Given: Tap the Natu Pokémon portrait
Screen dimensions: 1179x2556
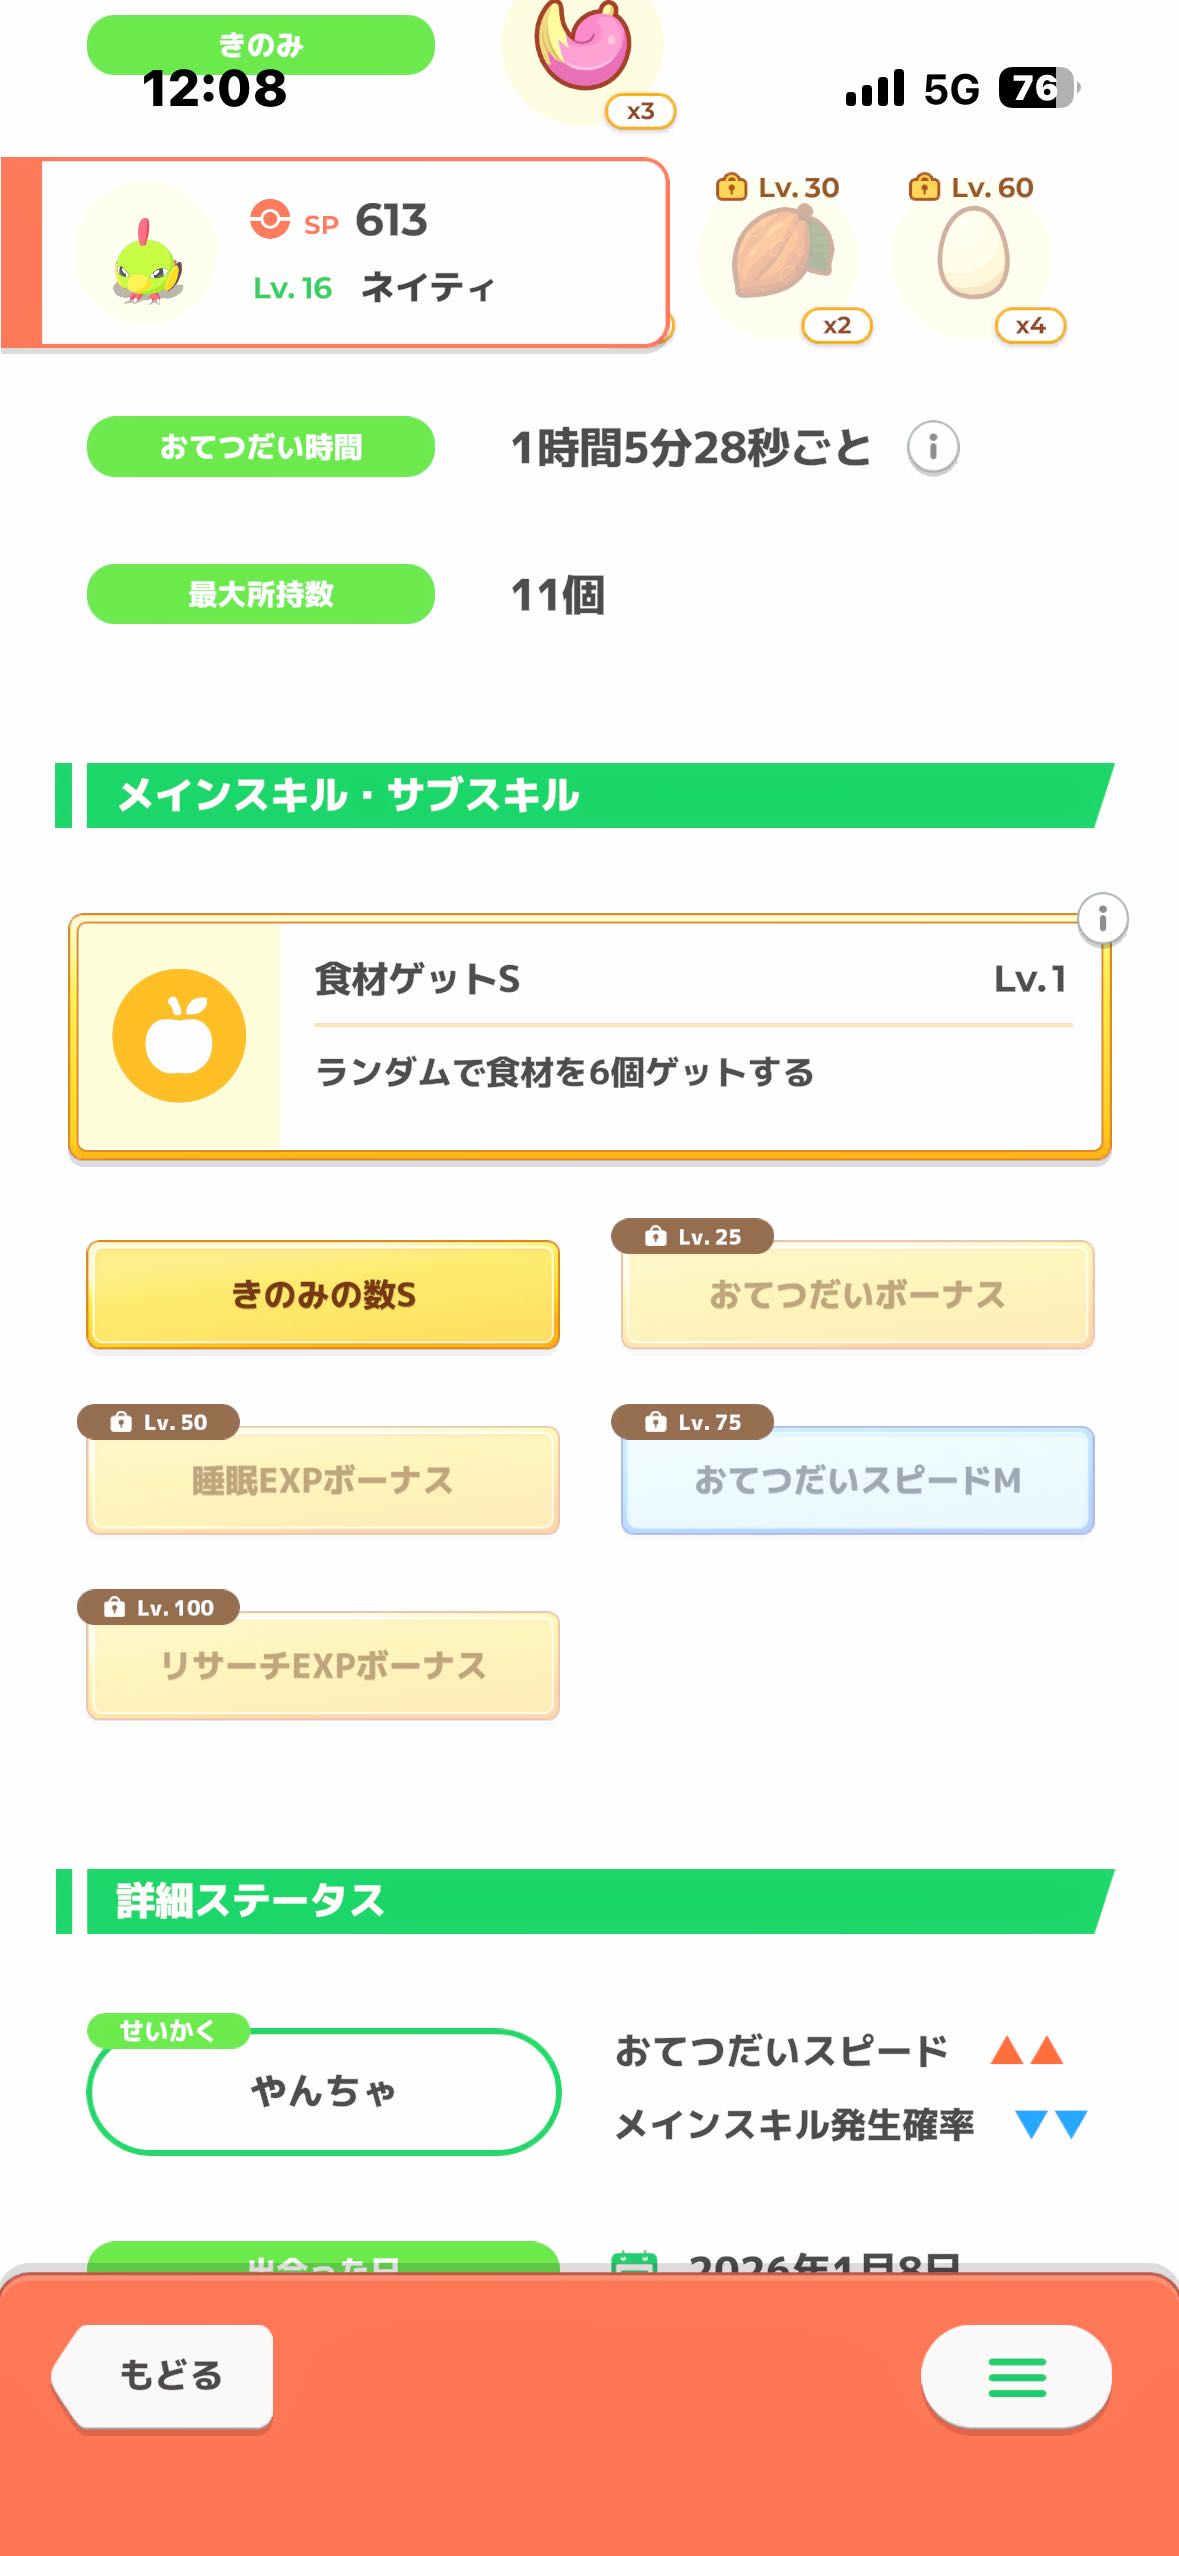Looking at the screenshot, I should (x=146, y=256).
